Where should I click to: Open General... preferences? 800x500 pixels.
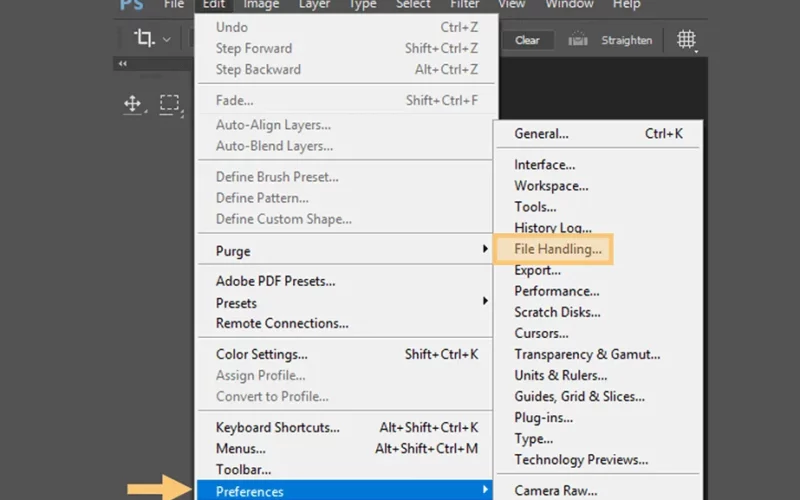point(598,134)
